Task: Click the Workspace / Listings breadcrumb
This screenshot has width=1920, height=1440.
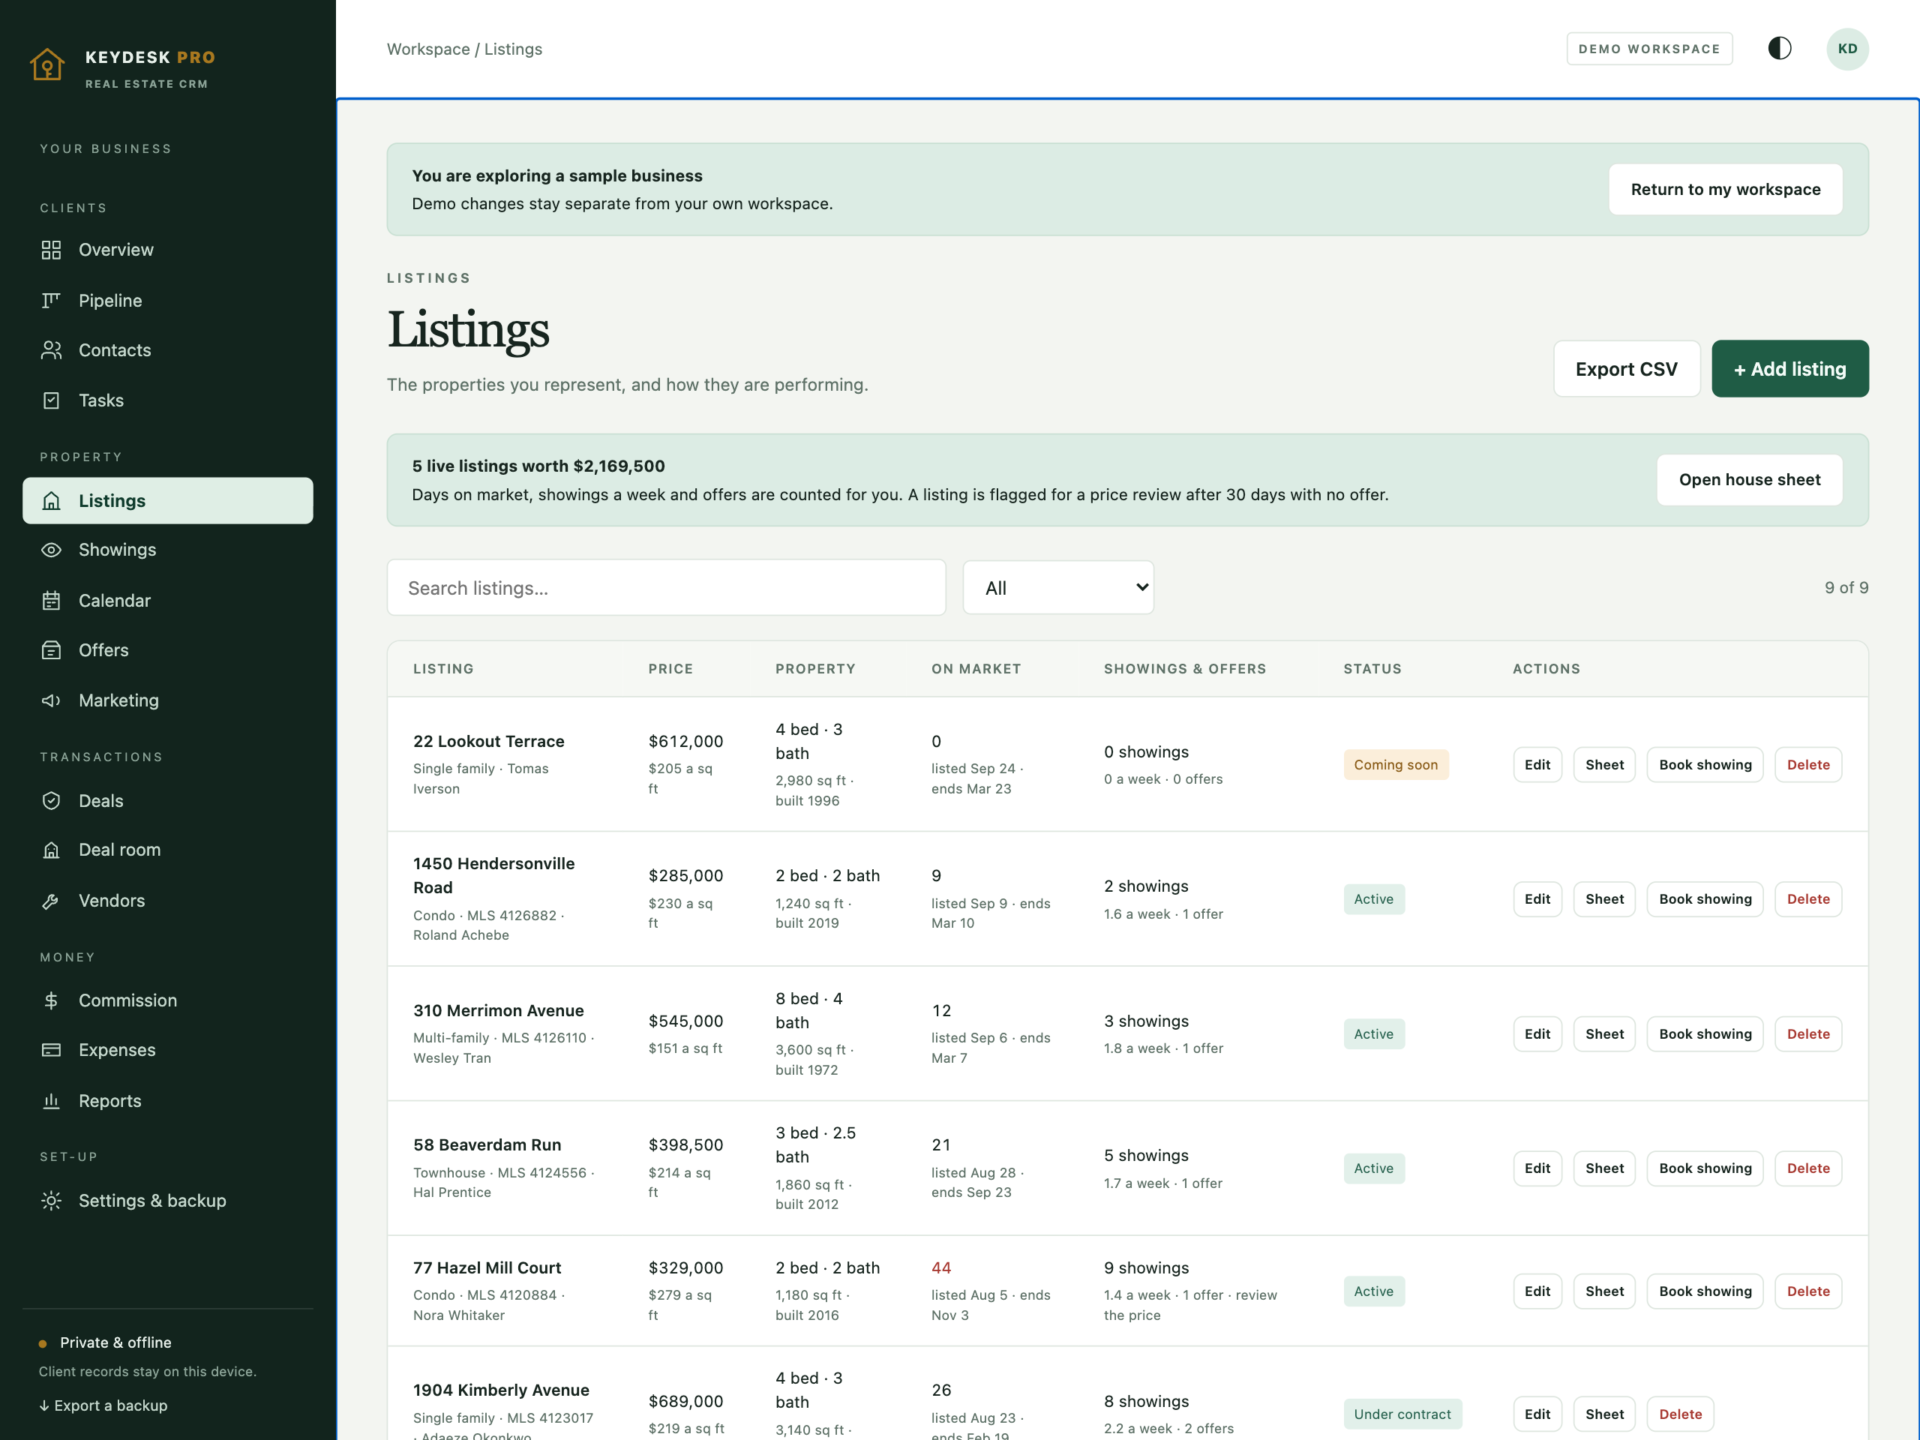Action: tap(464, 49)
